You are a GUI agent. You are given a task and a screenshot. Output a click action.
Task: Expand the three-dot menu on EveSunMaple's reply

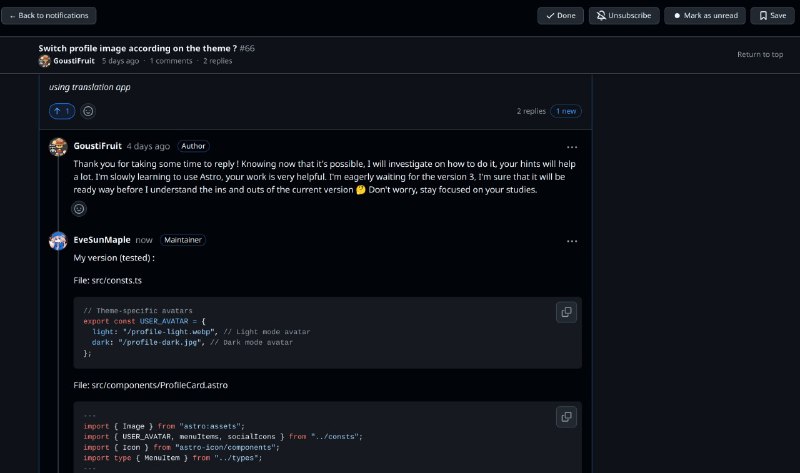[572, 241]
